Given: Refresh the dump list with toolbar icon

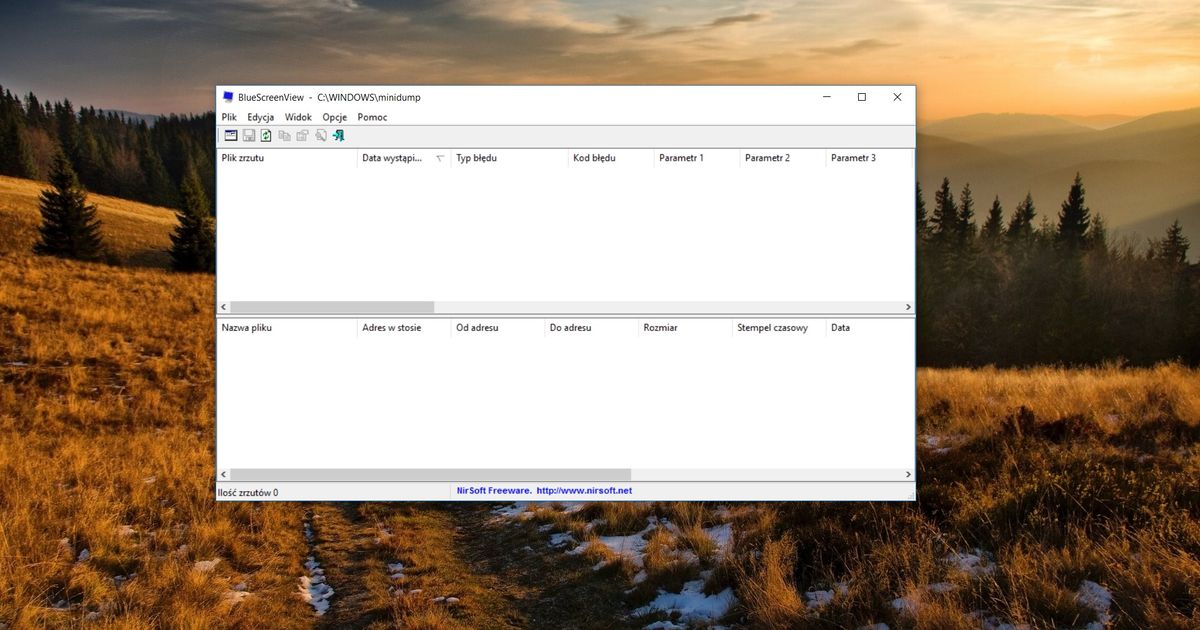Looking at the screenshot, I should [x=265, y=135].
